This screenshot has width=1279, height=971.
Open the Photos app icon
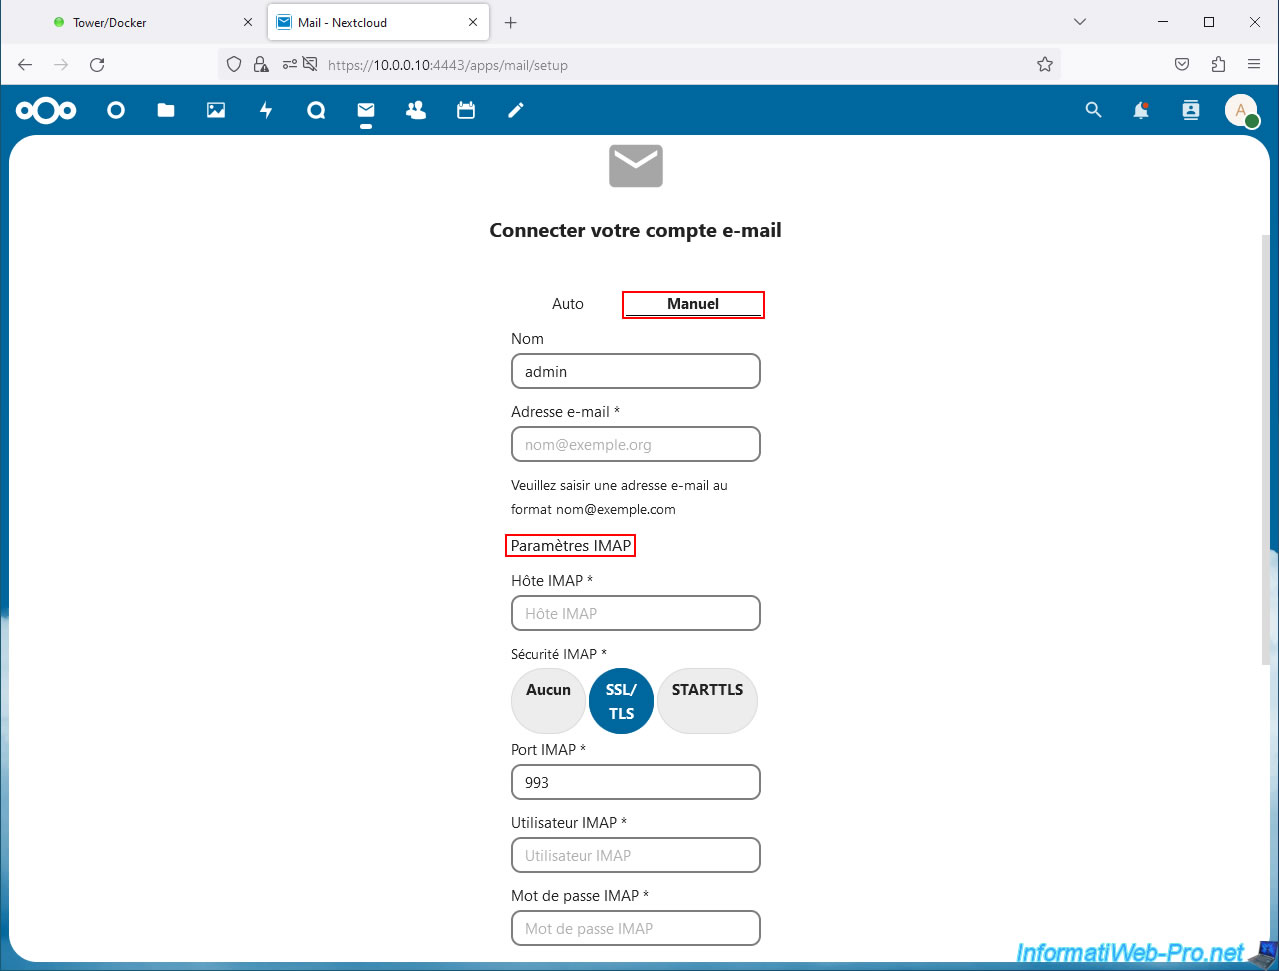click(x=216, y=110)
